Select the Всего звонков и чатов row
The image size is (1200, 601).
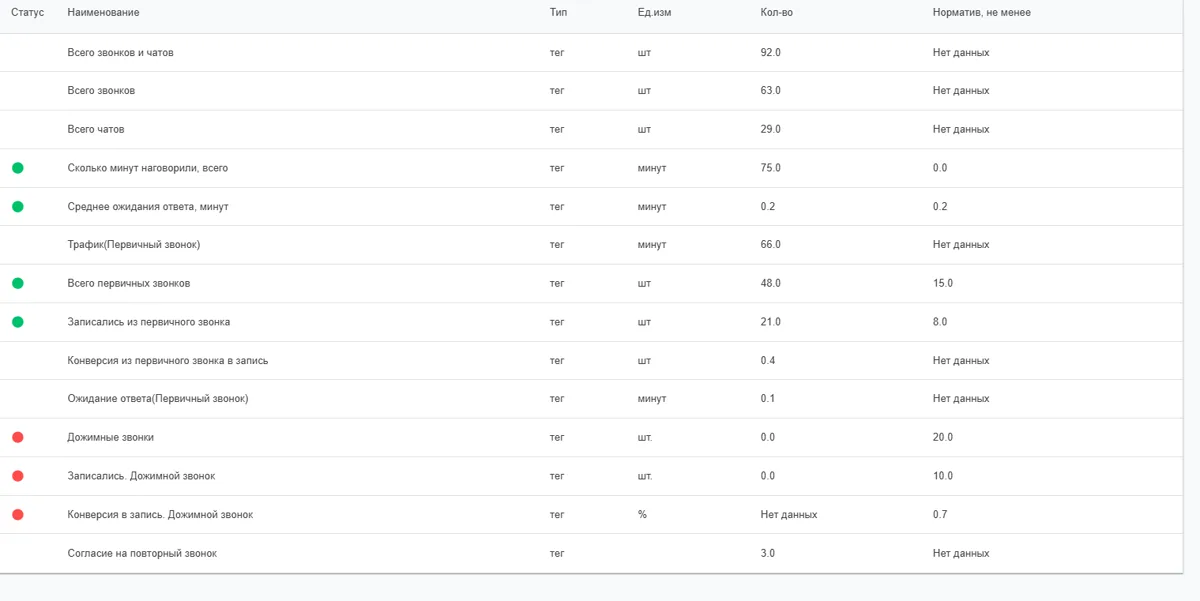(600, 52)
